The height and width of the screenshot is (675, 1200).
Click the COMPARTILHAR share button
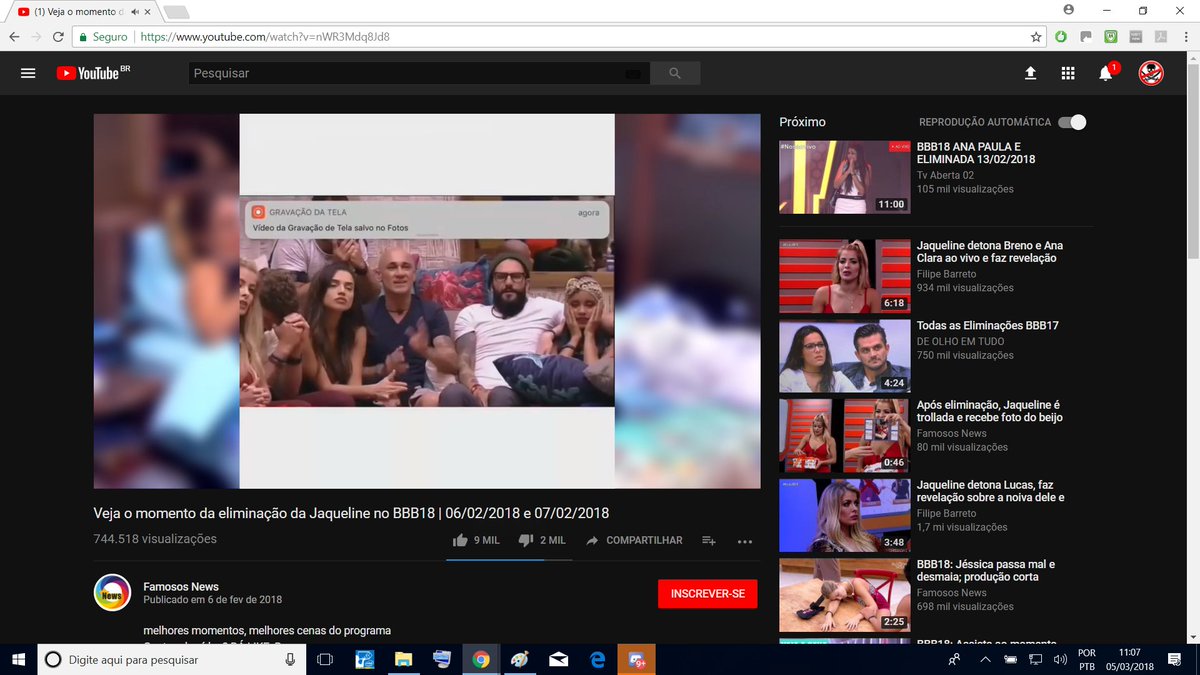point(634,540)
